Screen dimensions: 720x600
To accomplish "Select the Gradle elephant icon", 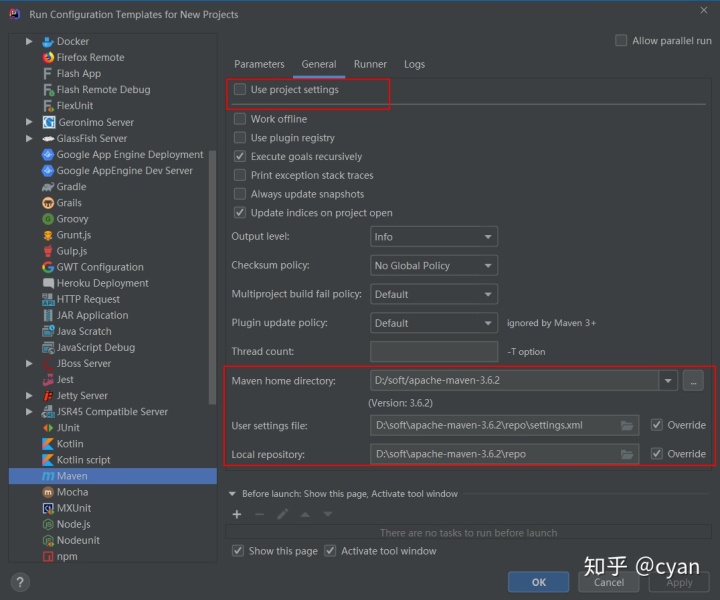I will (x=48, y=187).
